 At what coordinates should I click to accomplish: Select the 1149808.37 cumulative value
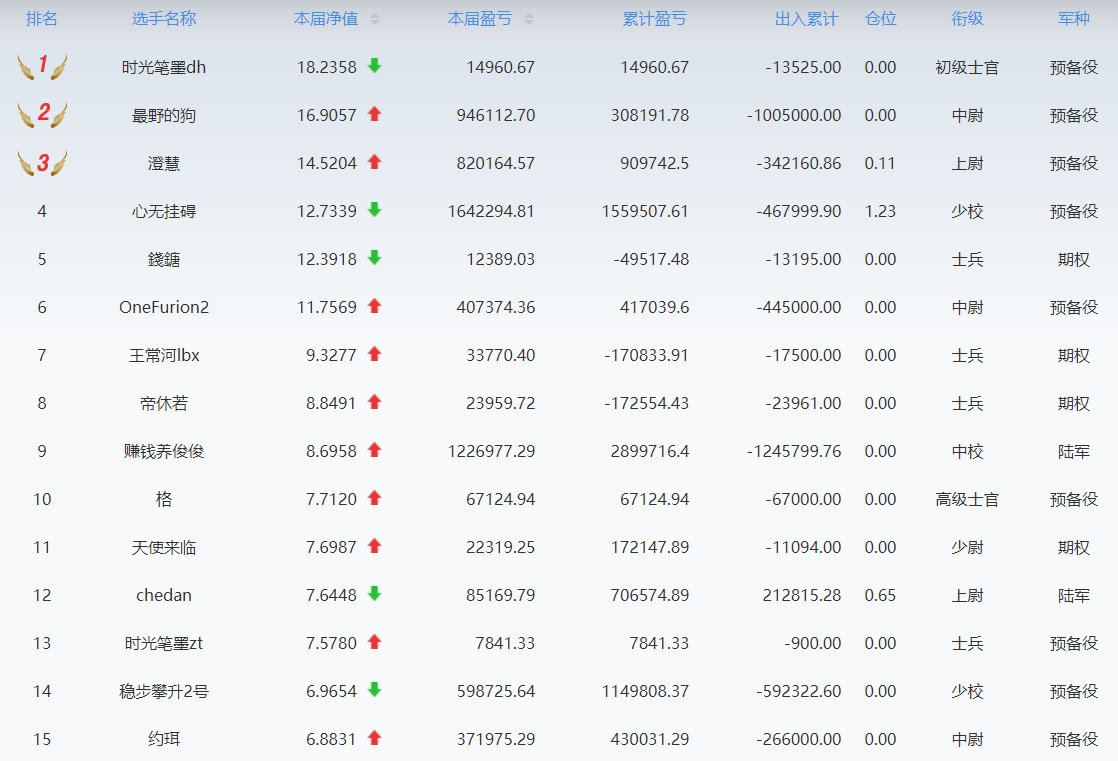[645, 691]
